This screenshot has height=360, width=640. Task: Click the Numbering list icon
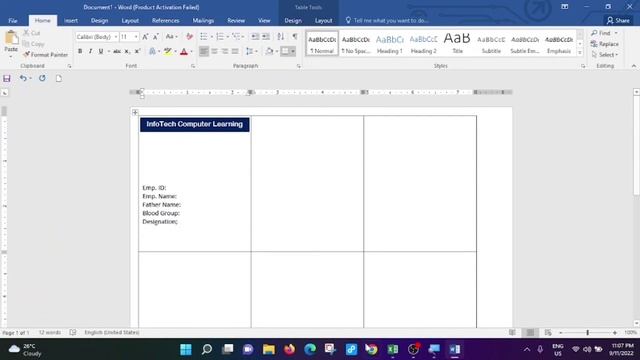(220, 37)
